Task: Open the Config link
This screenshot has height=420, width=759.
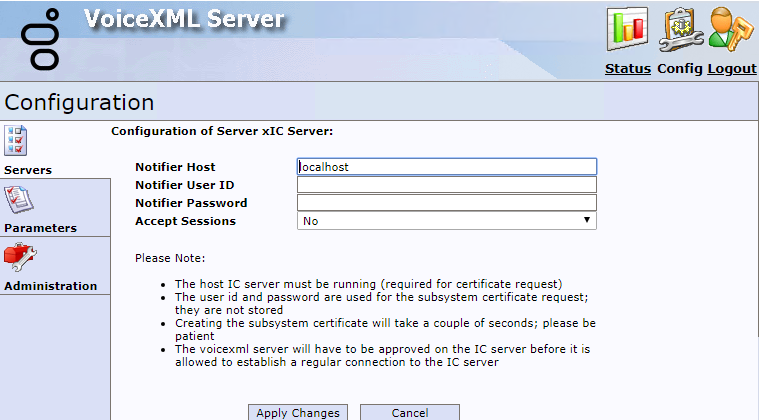Action: tap(680, 69)
